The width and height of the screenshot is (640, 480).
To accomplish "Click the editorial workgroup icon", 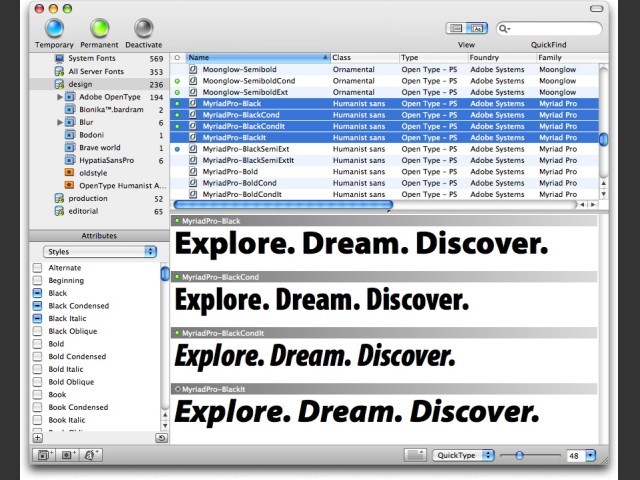I will point(59,211).
